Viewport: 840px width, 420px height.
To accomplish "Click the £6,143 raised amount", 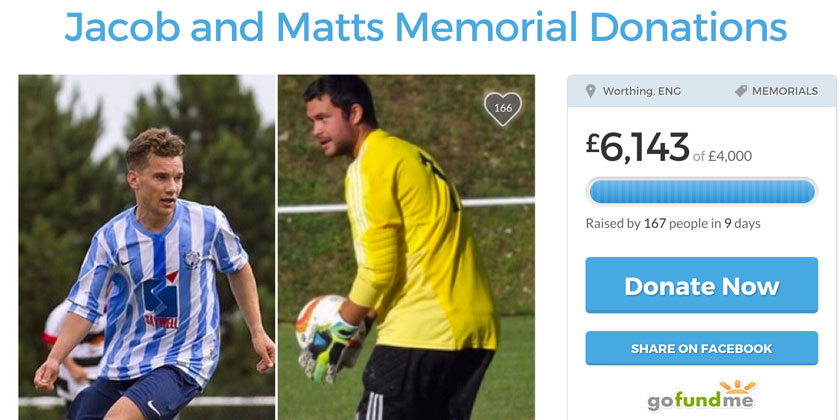I will (637, 147).
